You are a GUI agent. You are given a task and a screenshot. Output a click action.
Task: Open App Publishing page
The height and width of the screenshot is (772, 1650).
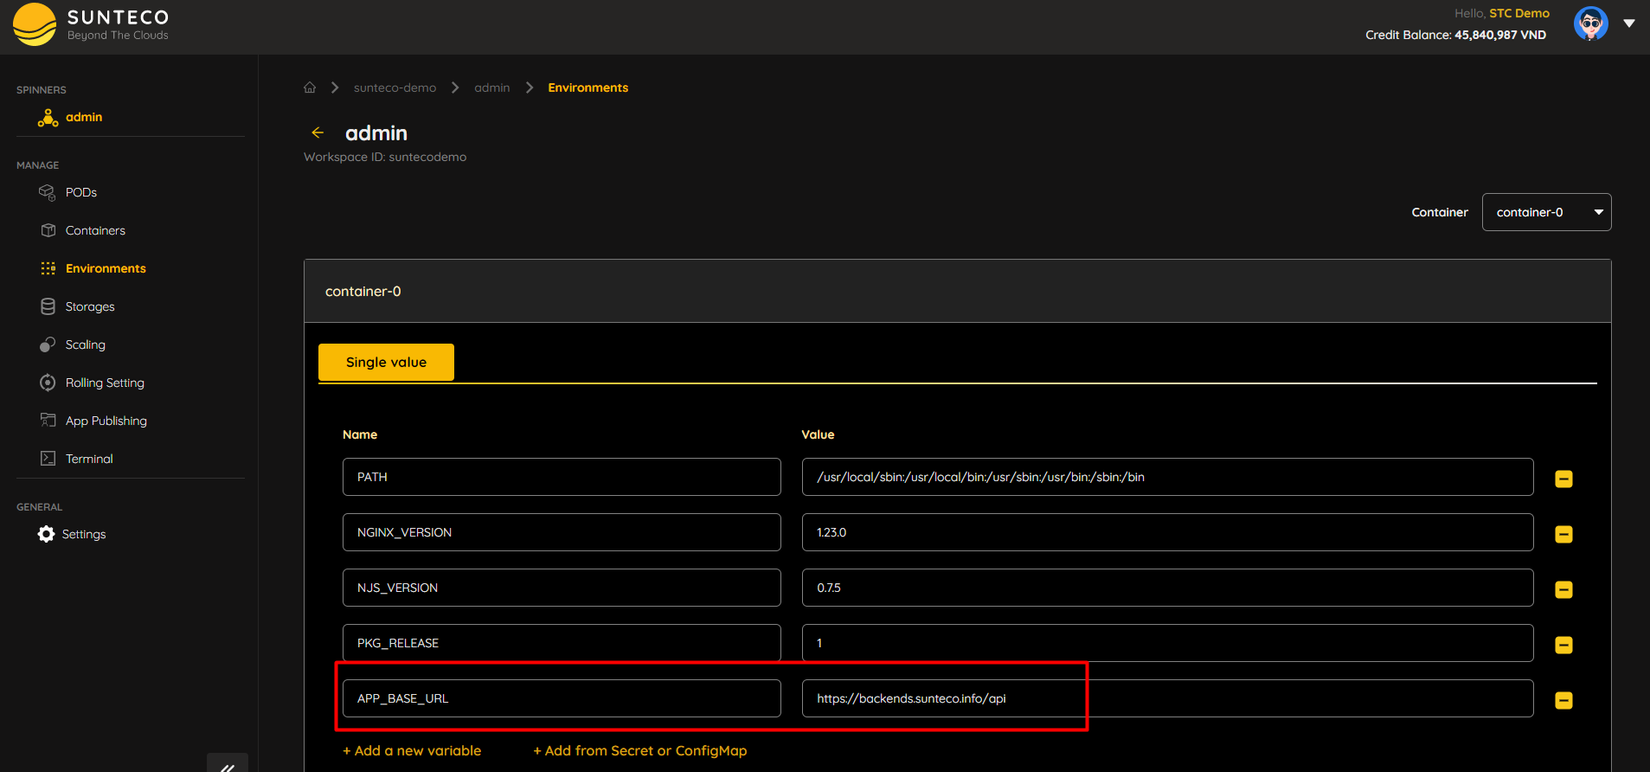(106, 420)
